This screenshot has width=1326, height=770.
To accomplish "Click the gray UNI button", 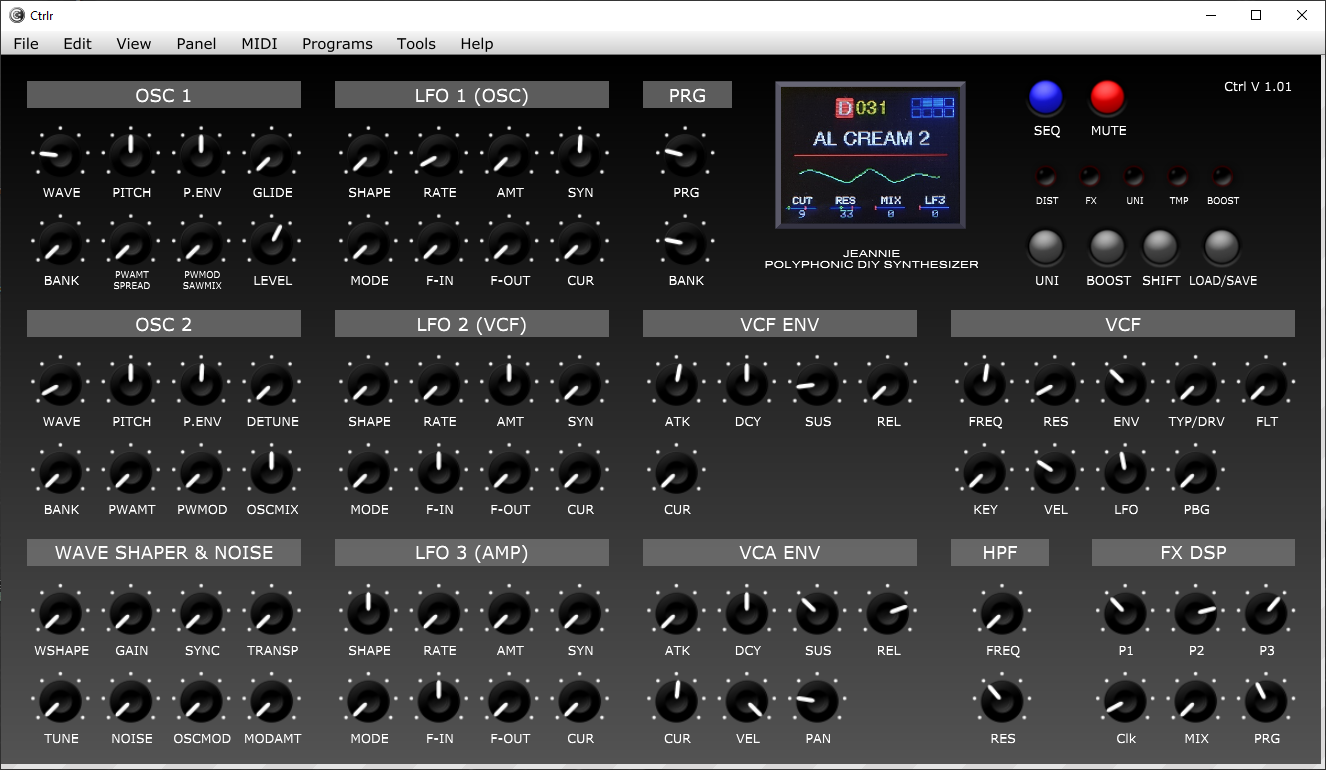I will [1046, 247].
